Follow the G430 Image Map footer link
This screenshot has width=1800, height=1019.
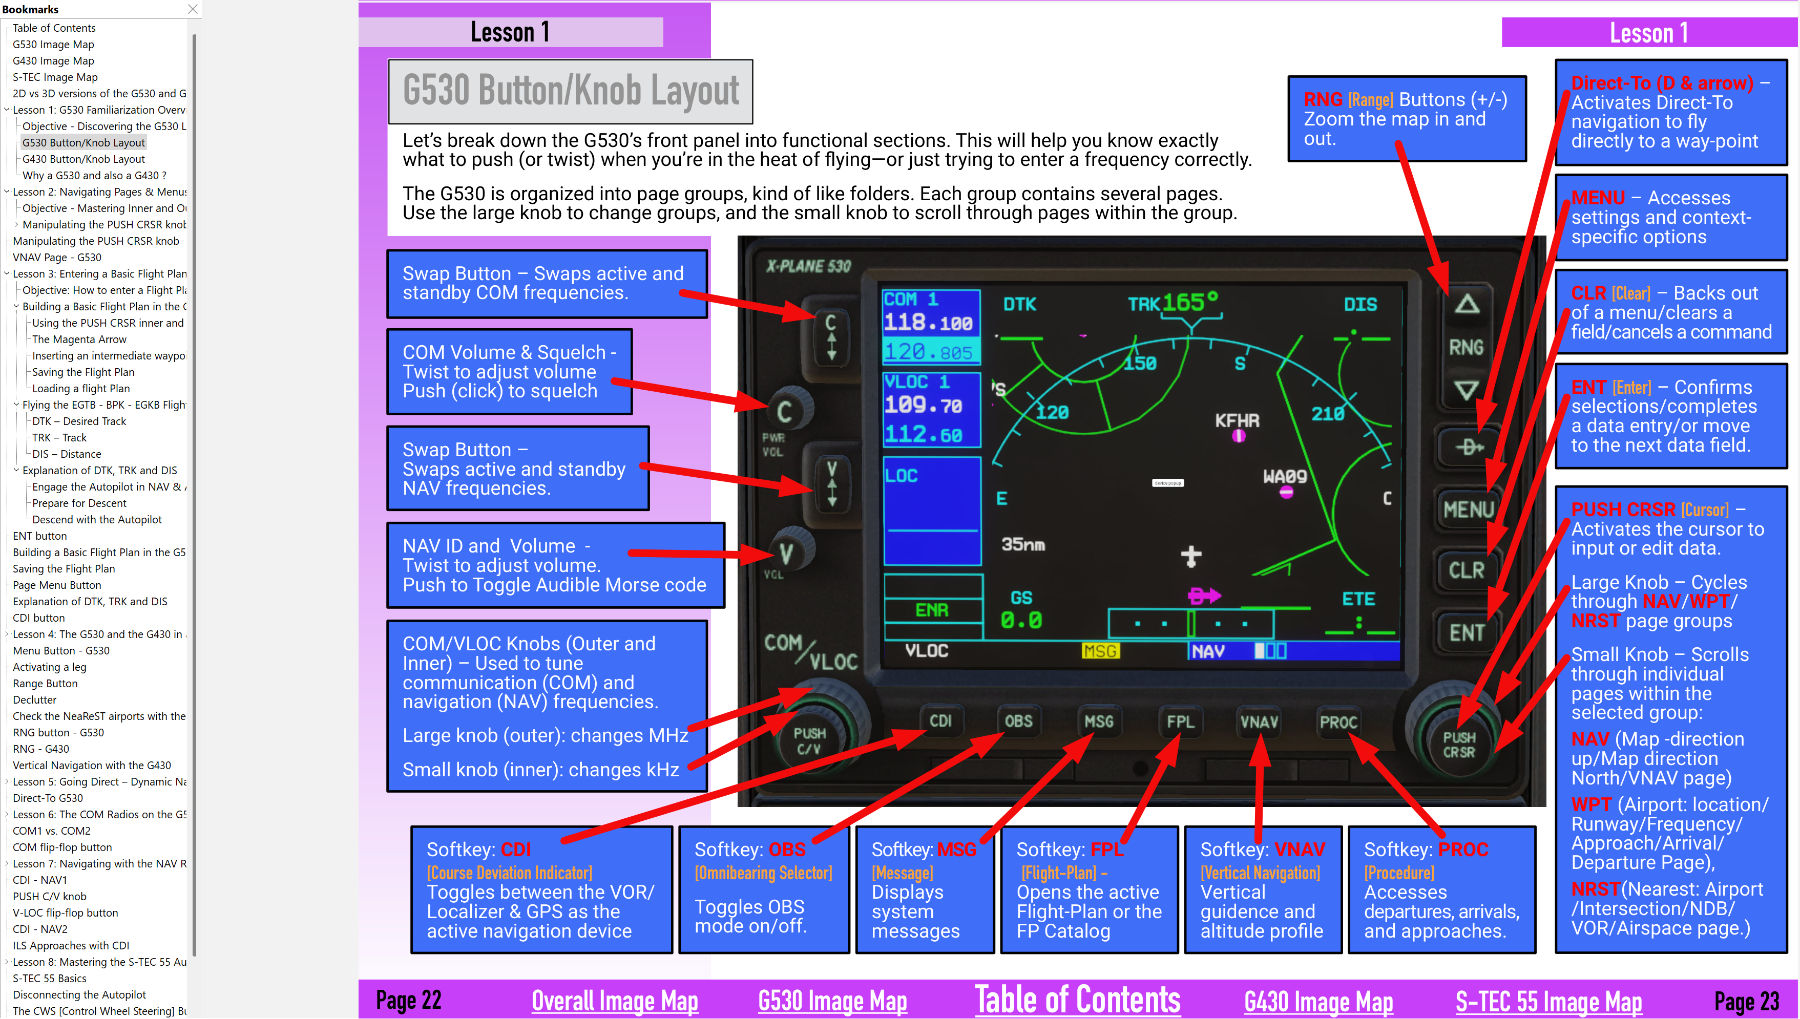(1318, 1001)
